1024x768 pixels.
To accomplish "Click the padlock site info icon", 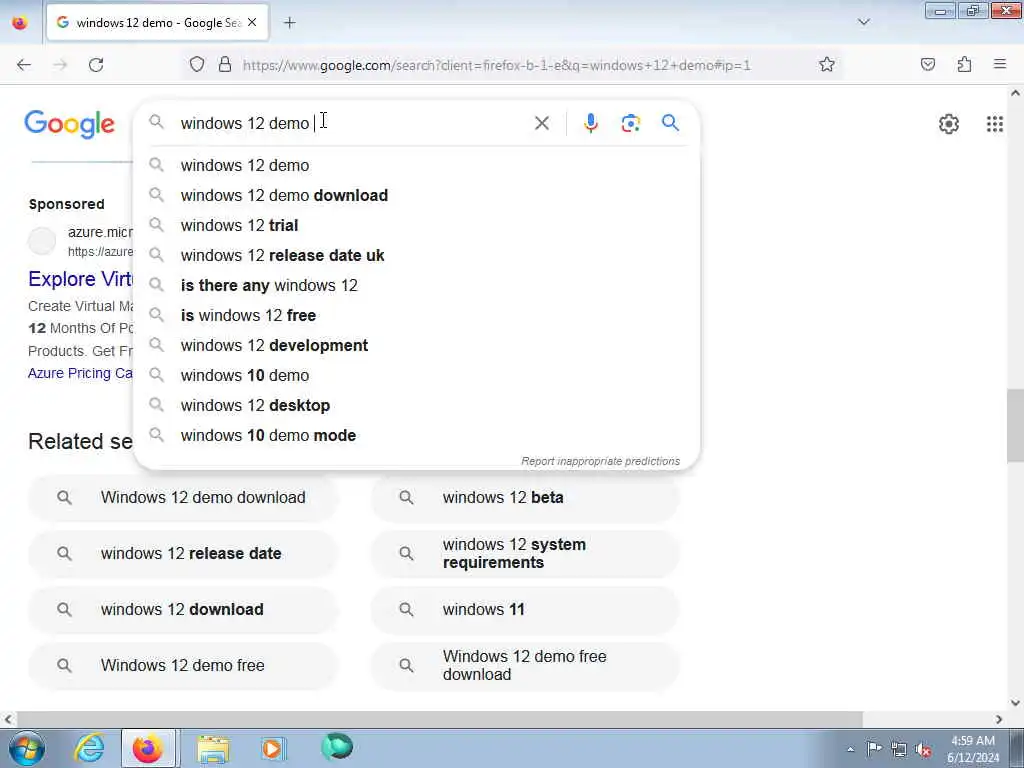I will (225, 64).
